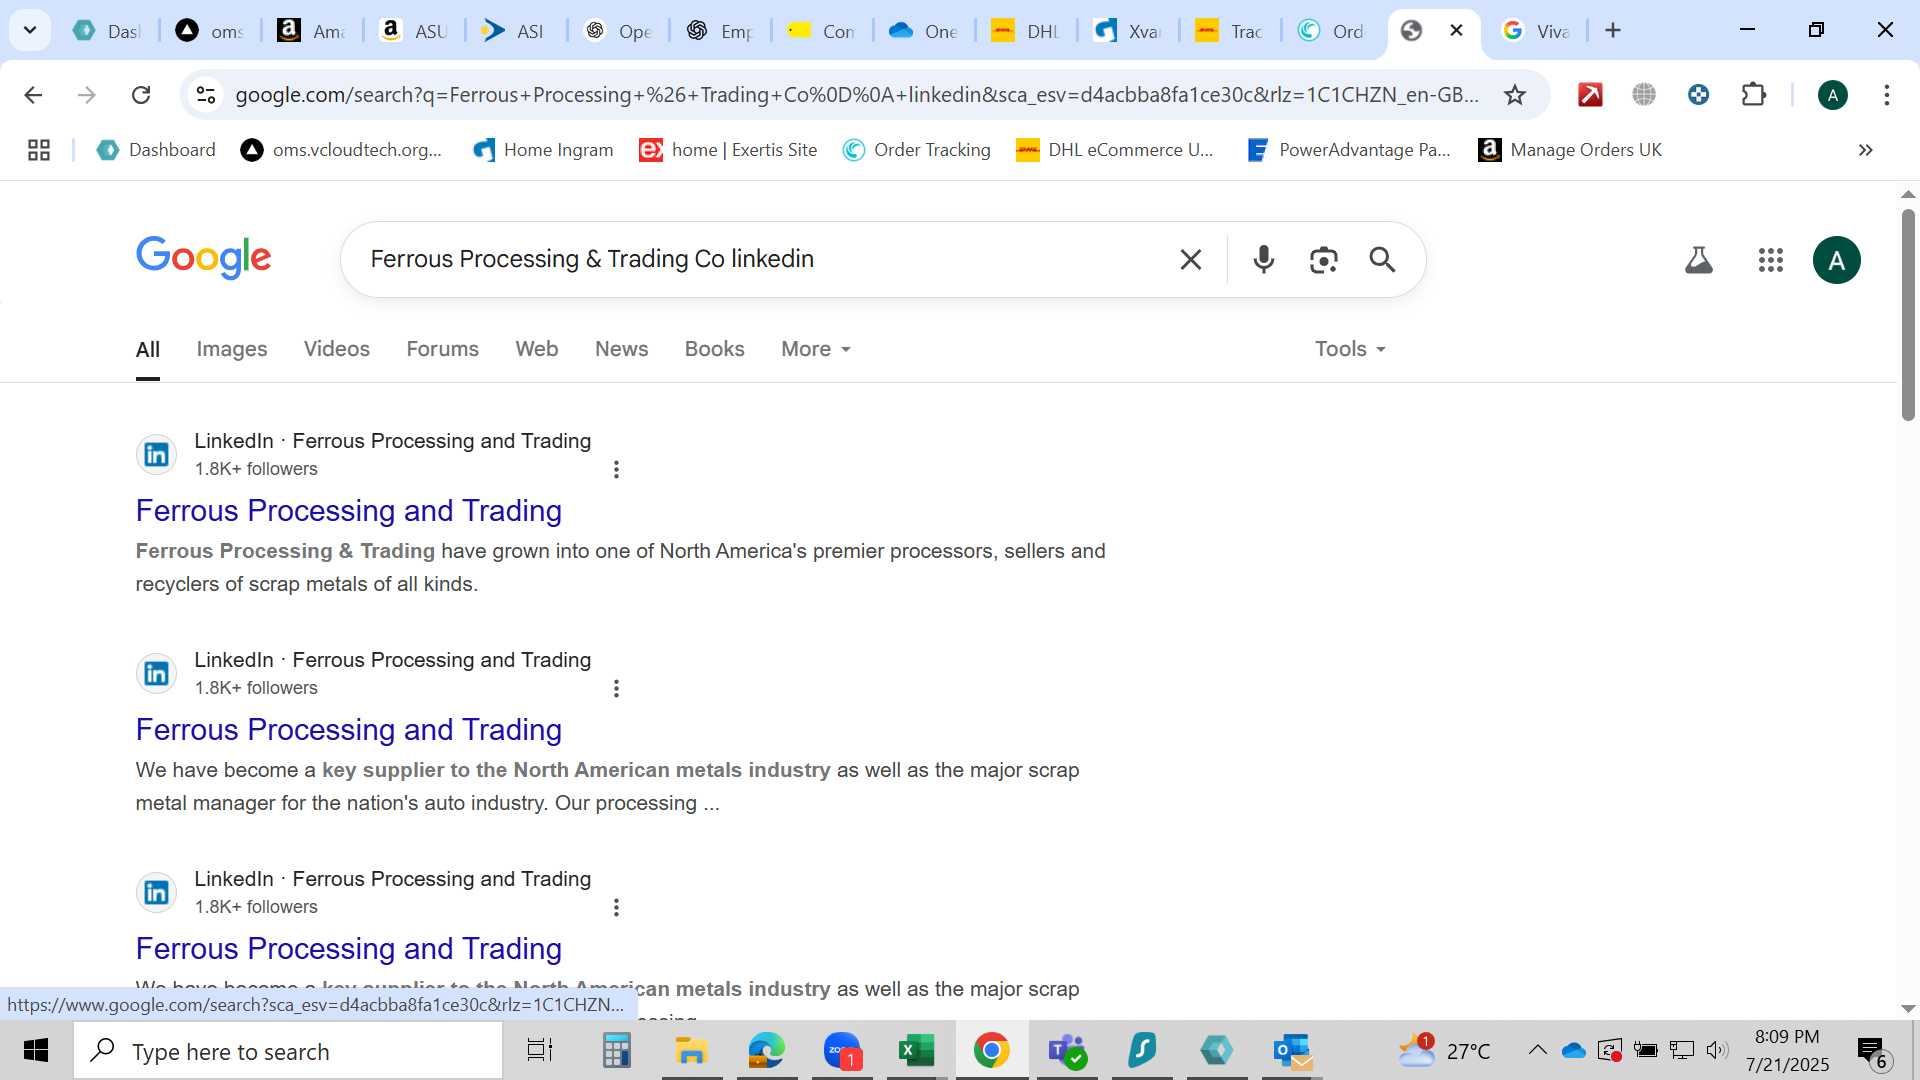This screenshot has width=1920, height=1080.
Task: Open the Home Ingram bookmark
Action: 543,150
